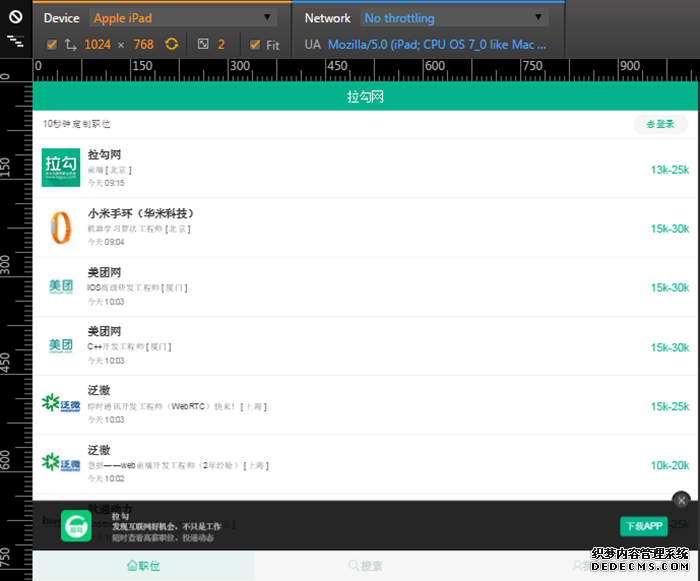Switch to the 搜索 bottom tab
This screenshot has width=700, height=581.
pos(365,566)
